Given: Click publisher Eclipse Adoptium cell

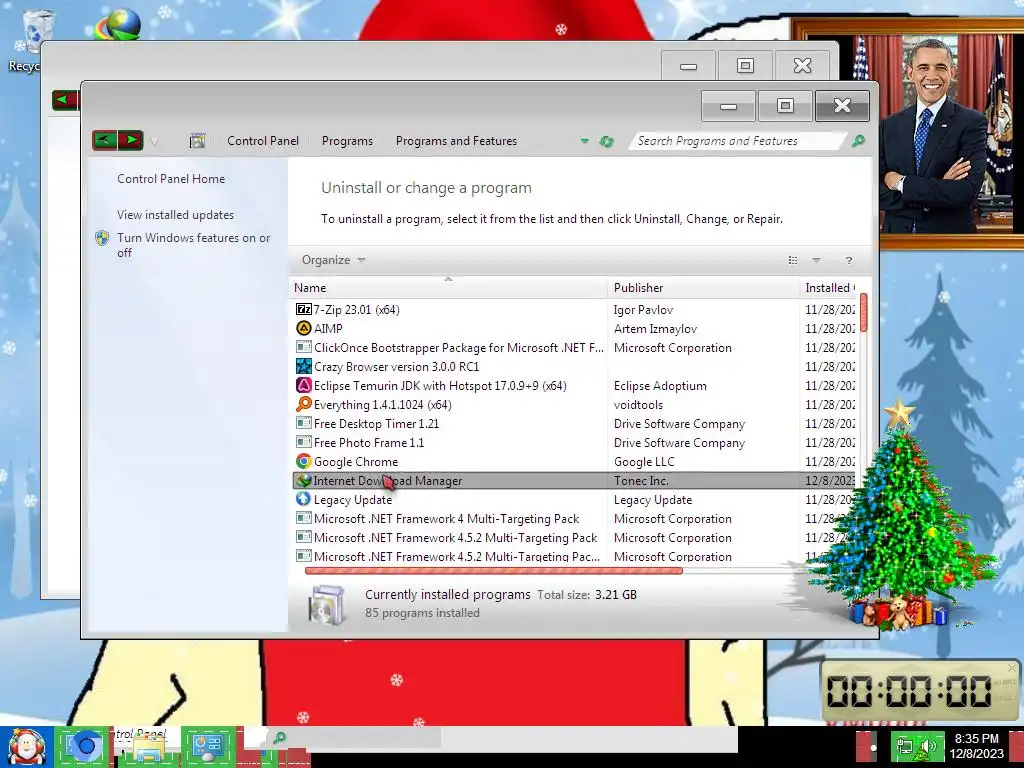Looking at the screenshot, I should pos(660,385).
